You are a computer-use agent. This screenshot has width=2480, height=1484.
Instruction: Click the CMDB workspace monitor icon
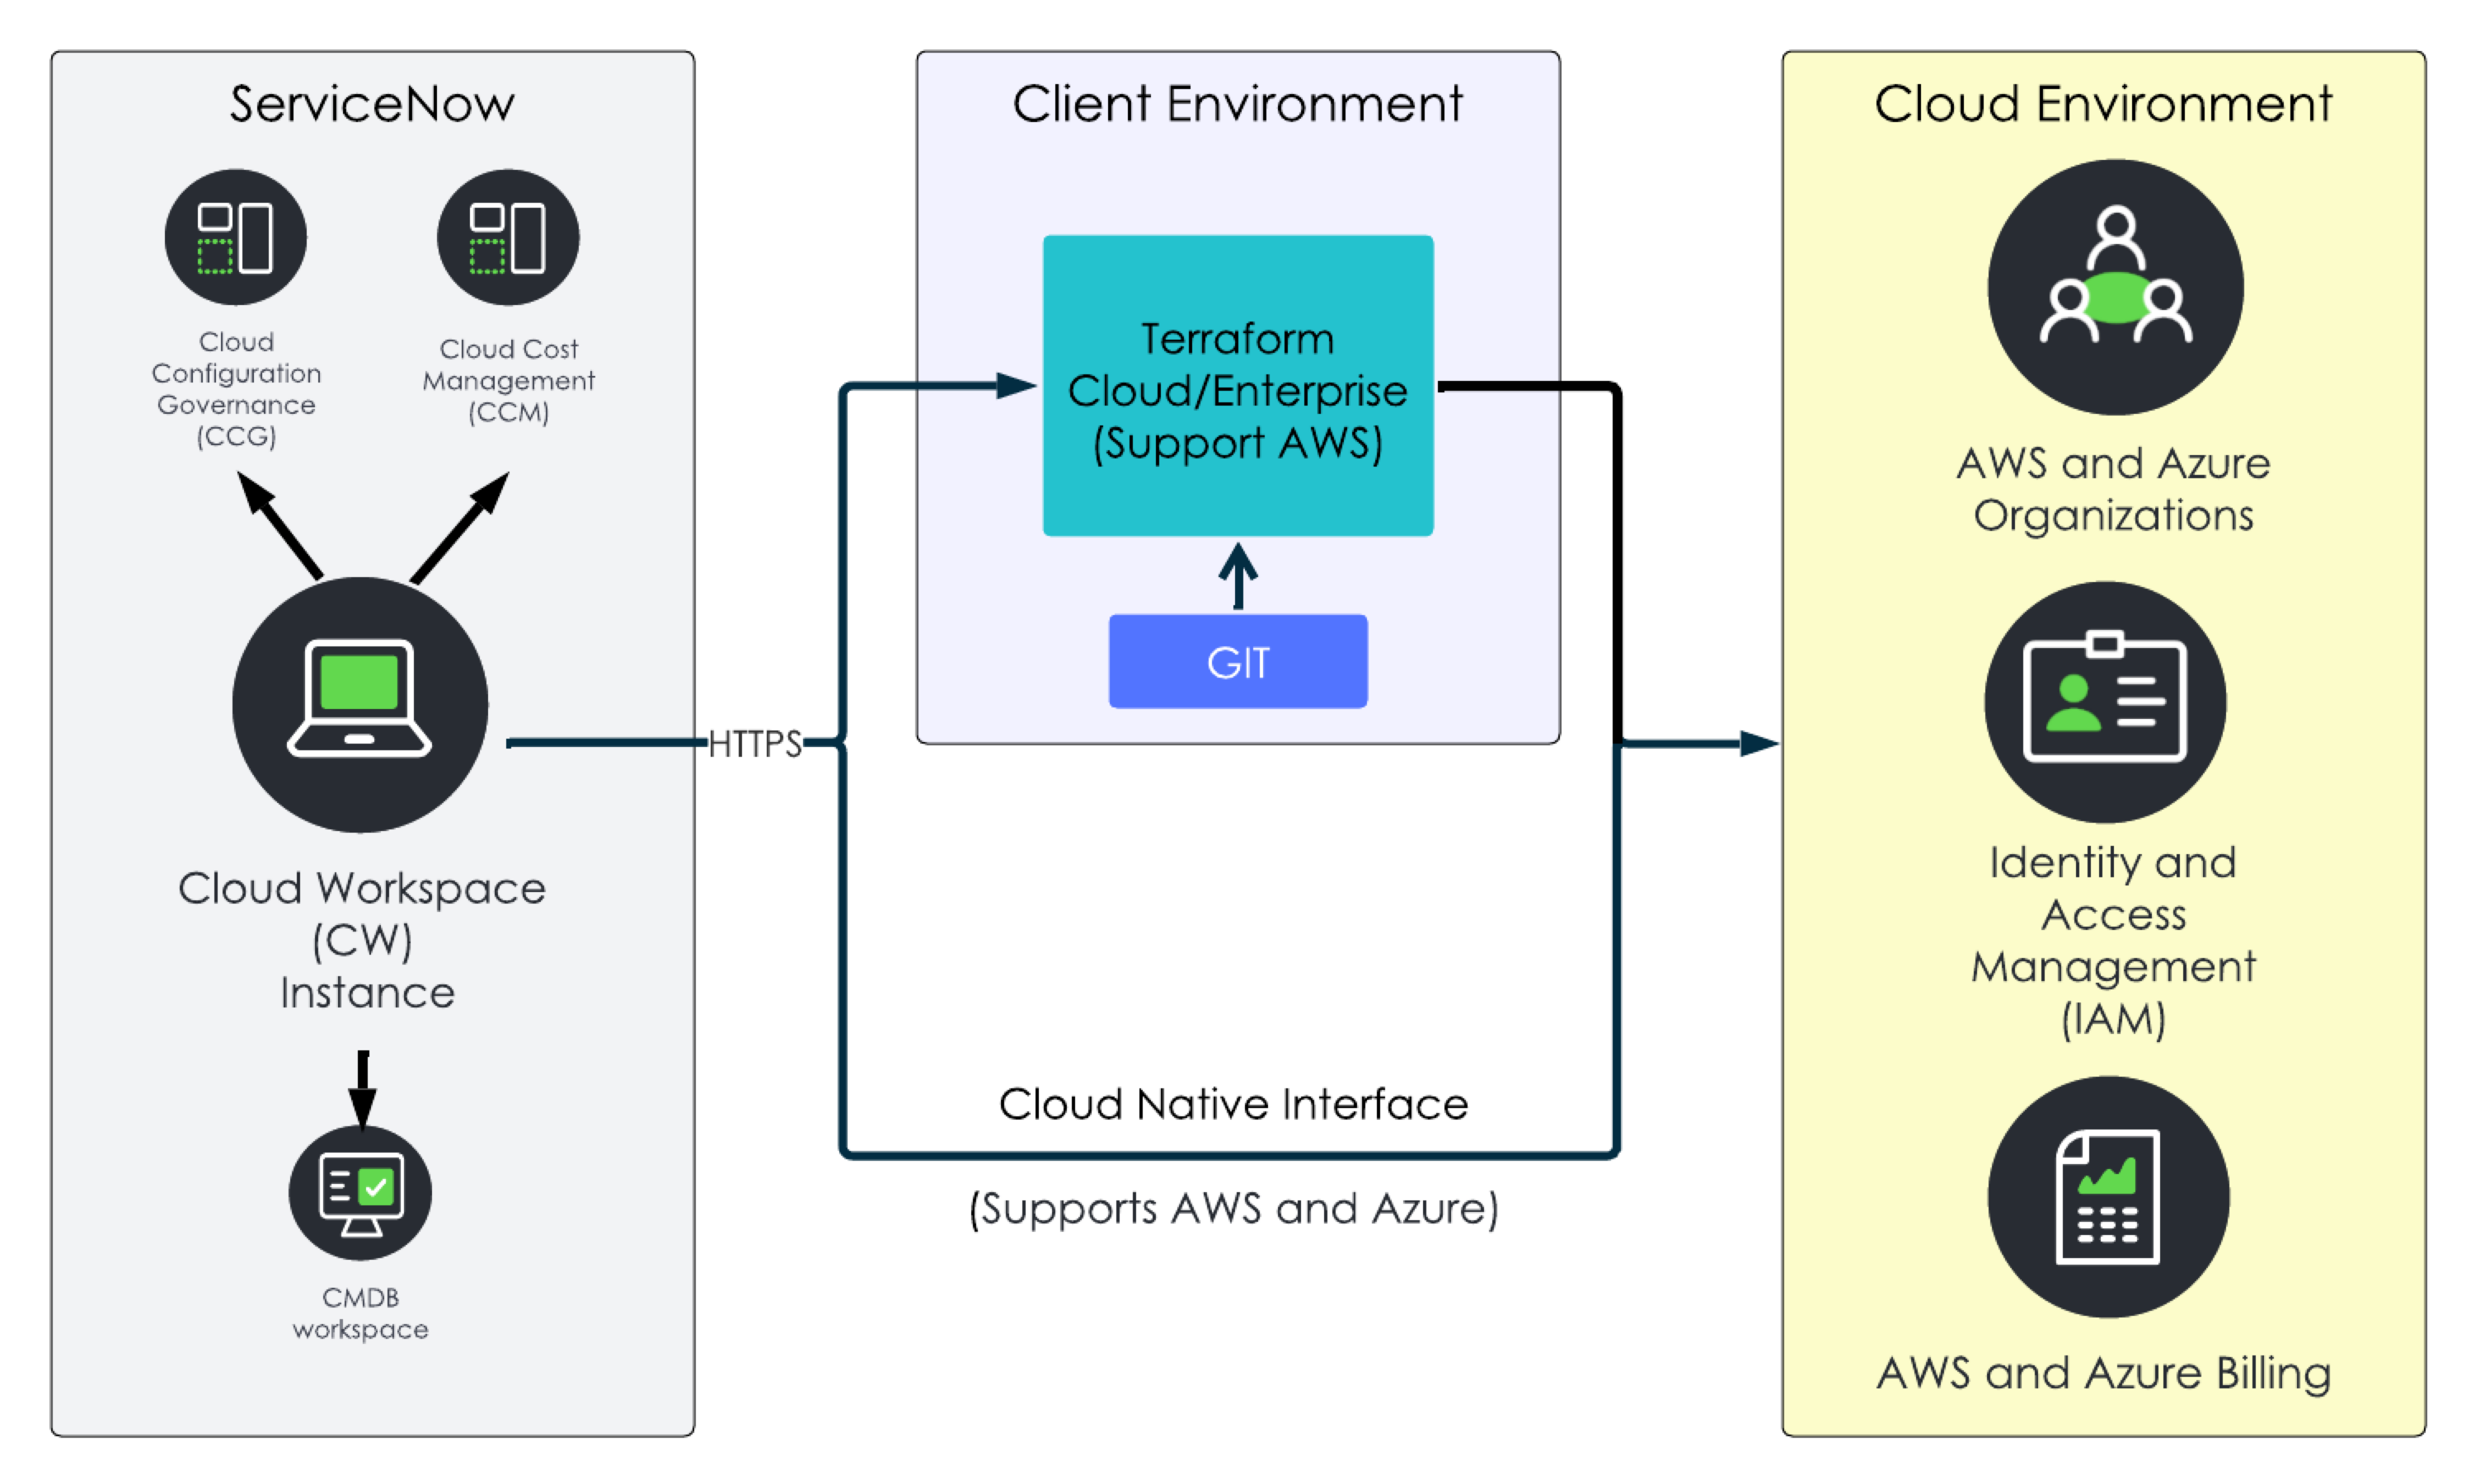360,1192
